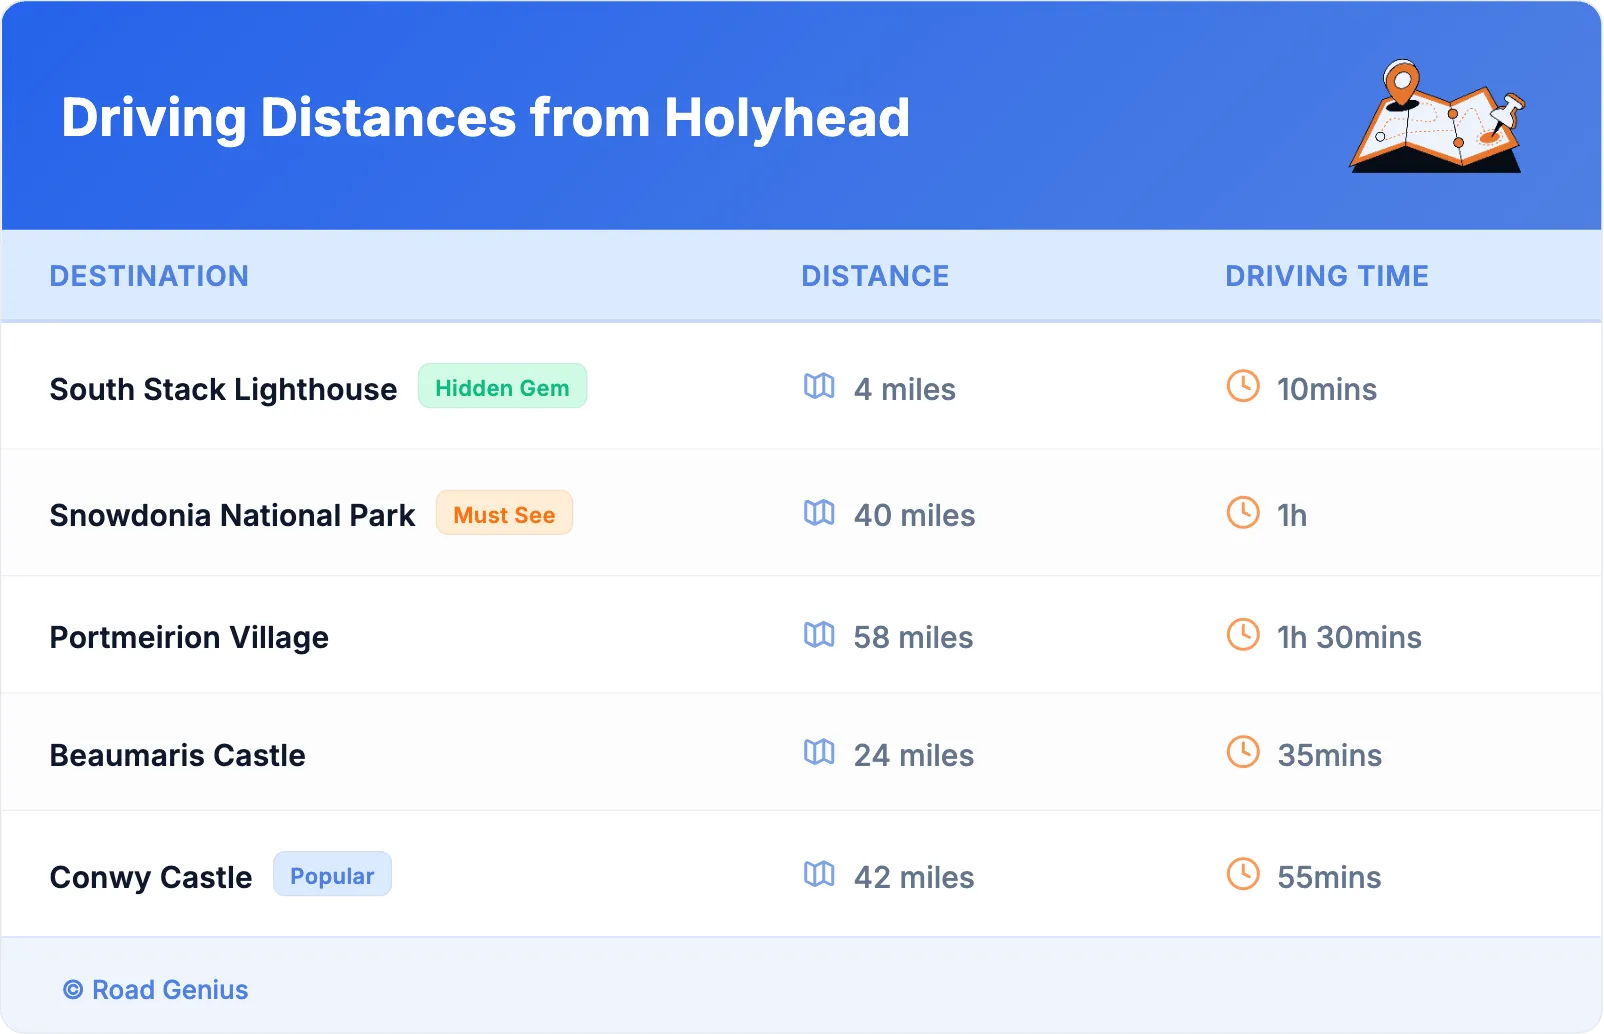Screen dimensions: 1604x1034
Task: Click map icon beside 40 miles
Action: [x=819, y=513]
